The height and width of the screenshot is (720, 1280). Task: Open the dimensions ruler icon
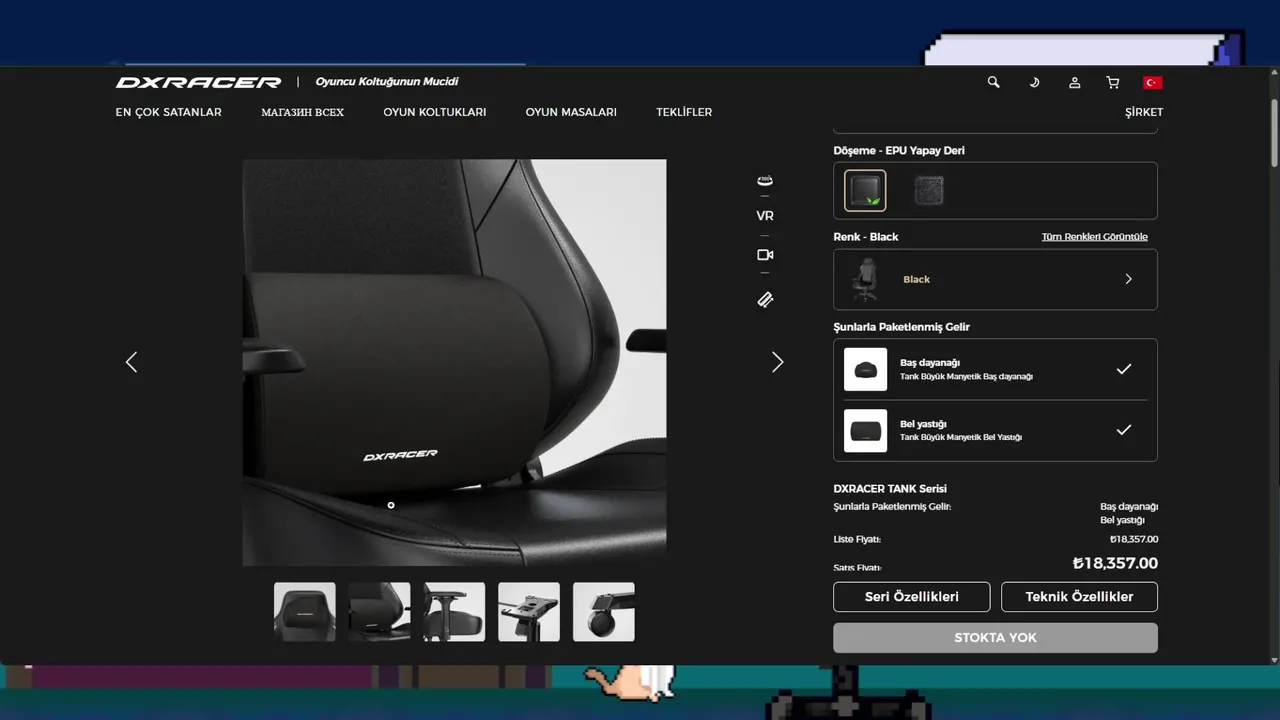[765, 299]
